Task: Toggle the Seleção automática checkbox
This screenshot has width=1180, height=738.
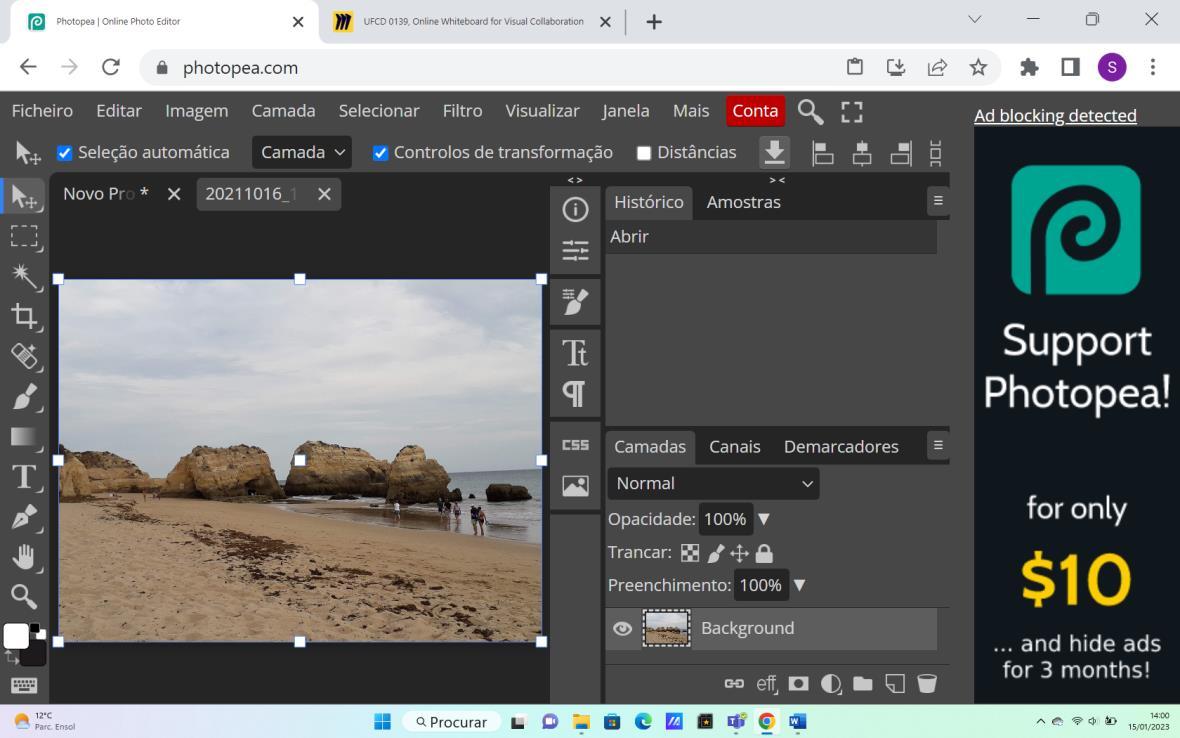Action: [65, 153]
